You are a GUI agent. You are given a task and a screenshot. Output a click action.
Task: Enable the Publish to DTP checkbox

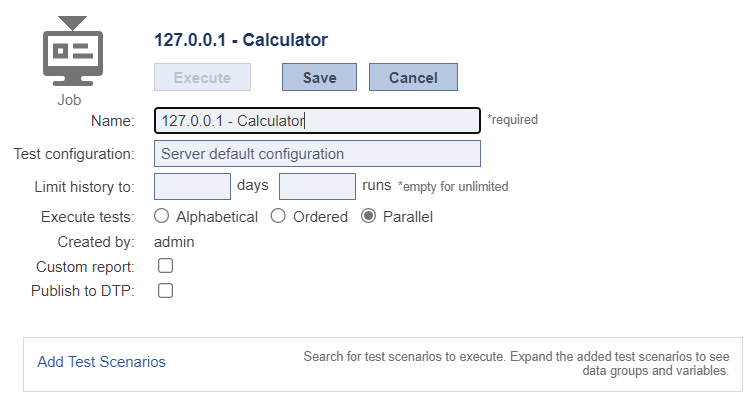point(165,290)
